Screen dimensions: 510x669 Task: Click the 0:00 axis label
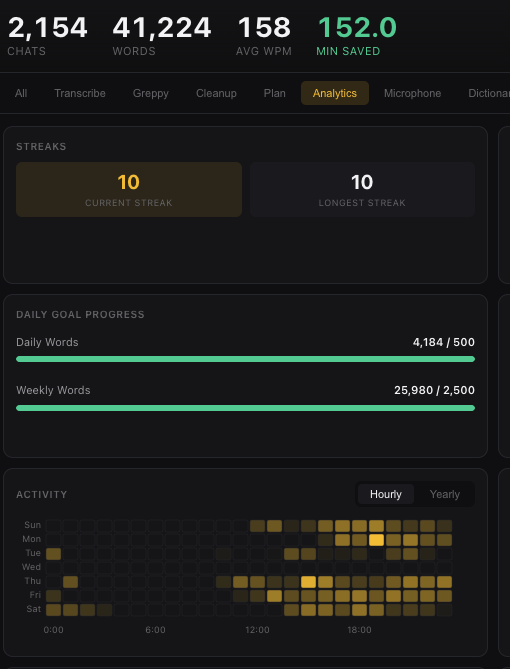[x=53, y=630]
